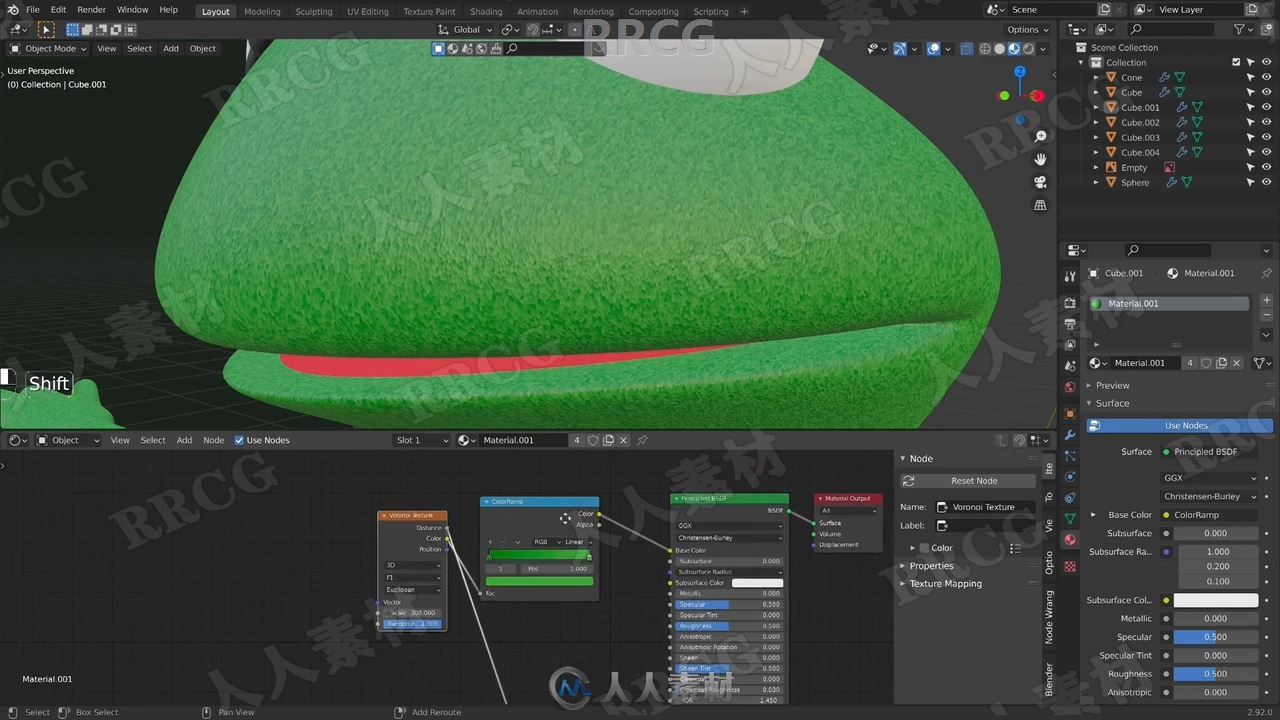
Task: Expand Texture Mapping section
Action: click(x=945, y=584)
